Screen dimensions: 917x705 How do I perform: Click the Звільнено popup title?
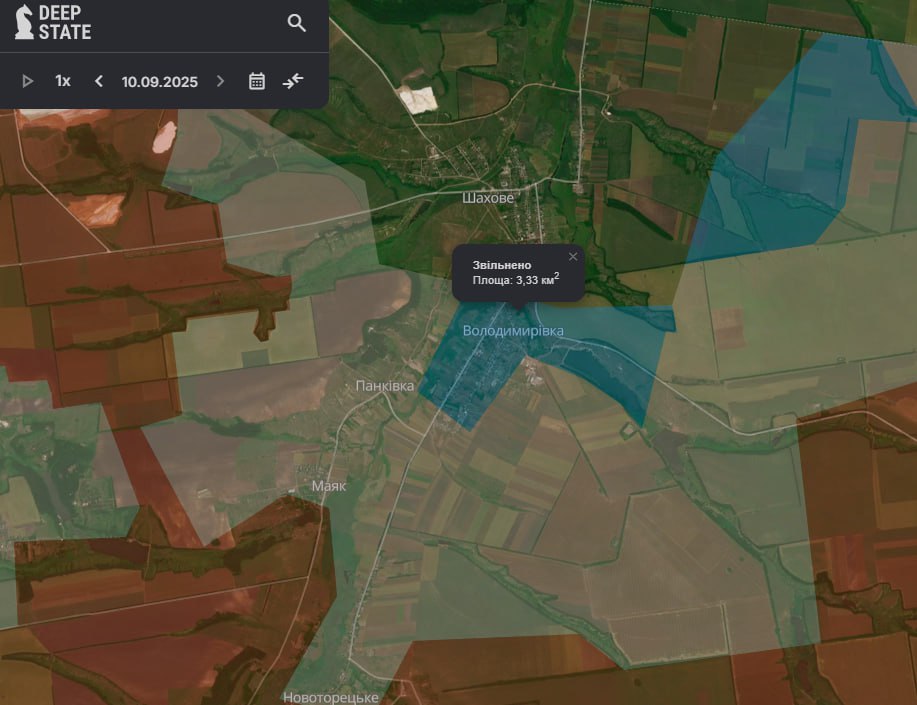click(x=495, y=264)
